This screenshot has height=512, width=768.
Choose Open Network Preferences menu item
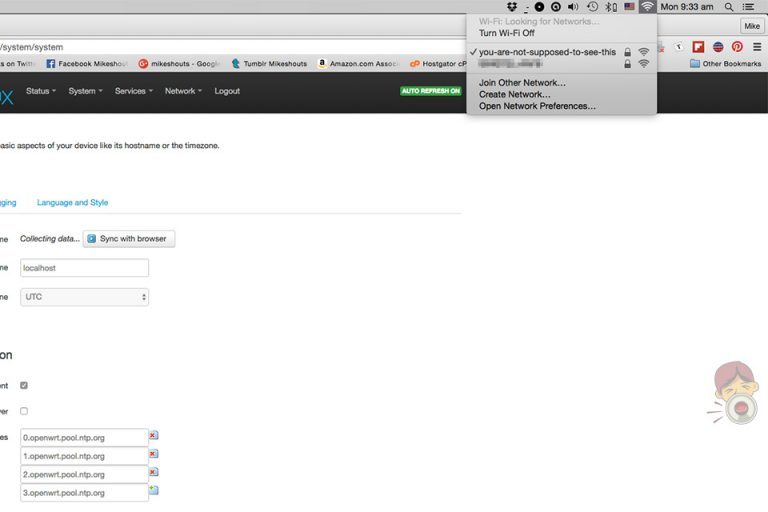(x=537, y=106)
